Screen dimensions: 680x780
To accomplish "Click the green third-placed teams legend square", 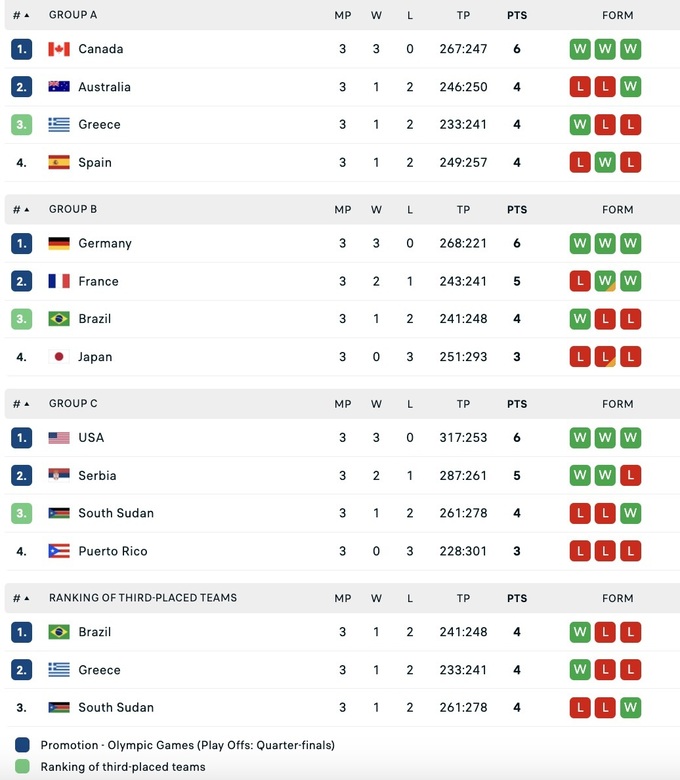I will click(22, 767).
